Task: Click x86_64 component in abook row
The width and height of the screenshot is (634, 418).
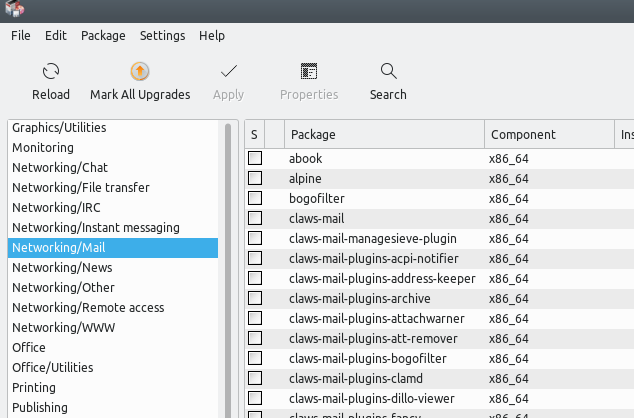Action: coord(509,158)
